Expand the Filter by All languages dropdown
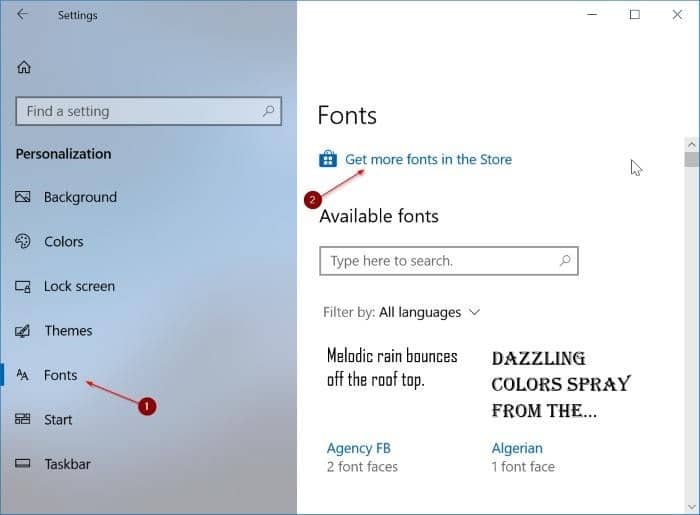This screenshot has height=515, width=700. 401,312
